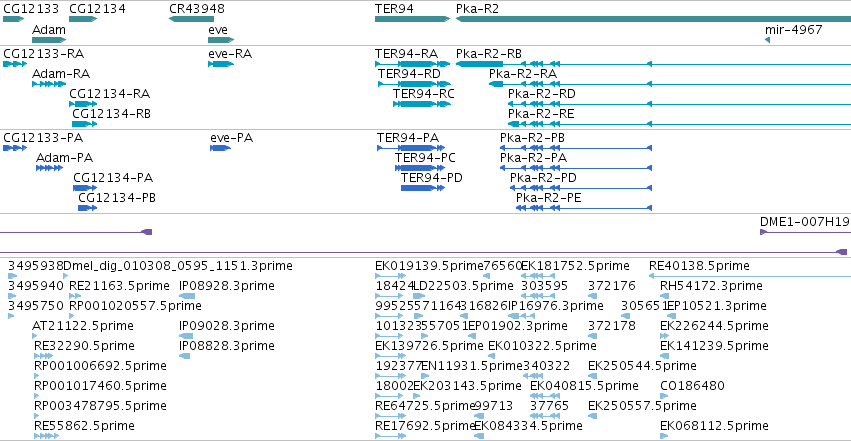
Task: Click EST IP08928.3prime
Action: (x=227, y=286)
